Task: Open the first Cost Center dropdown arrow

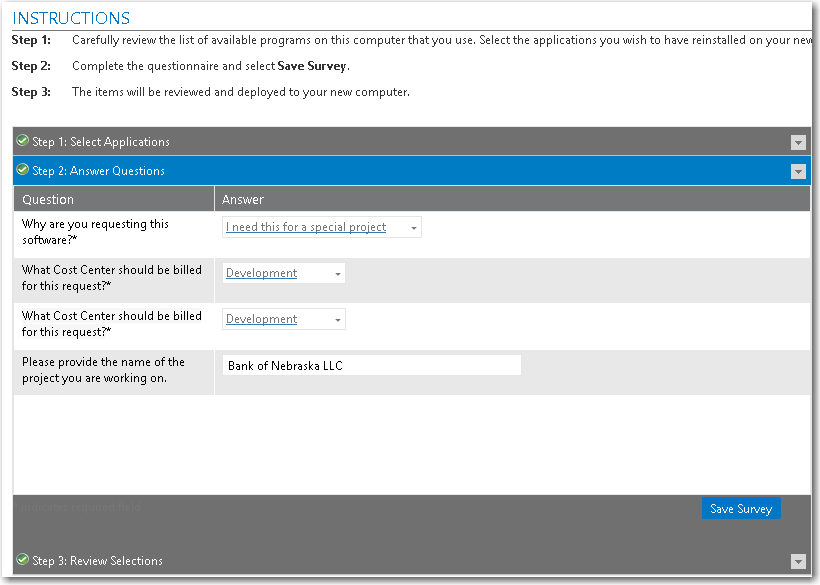Action: click(338, 274)
